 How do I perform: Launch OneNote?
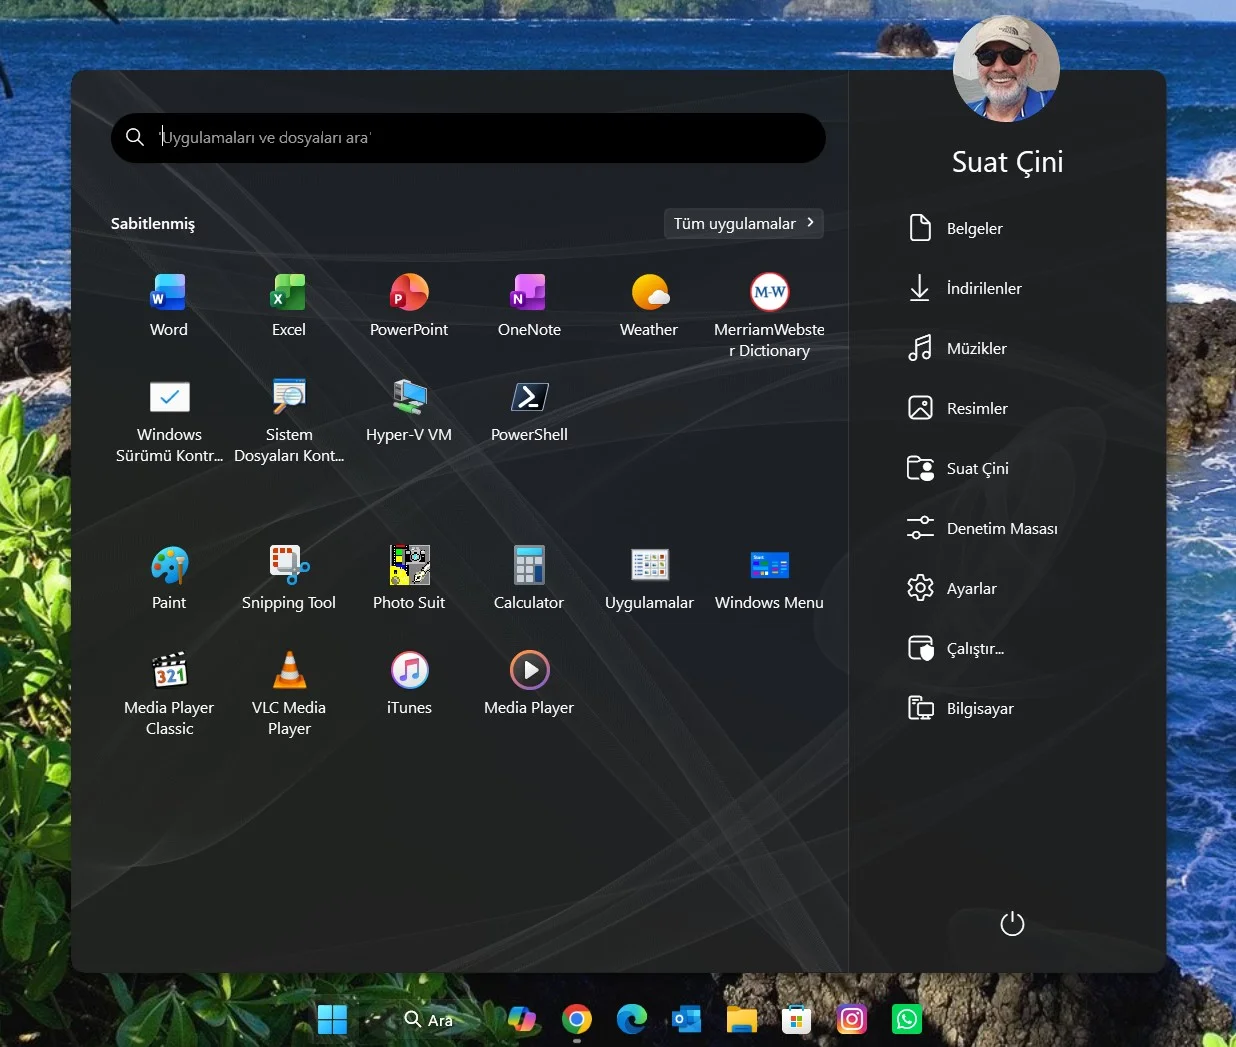(529, 306)
